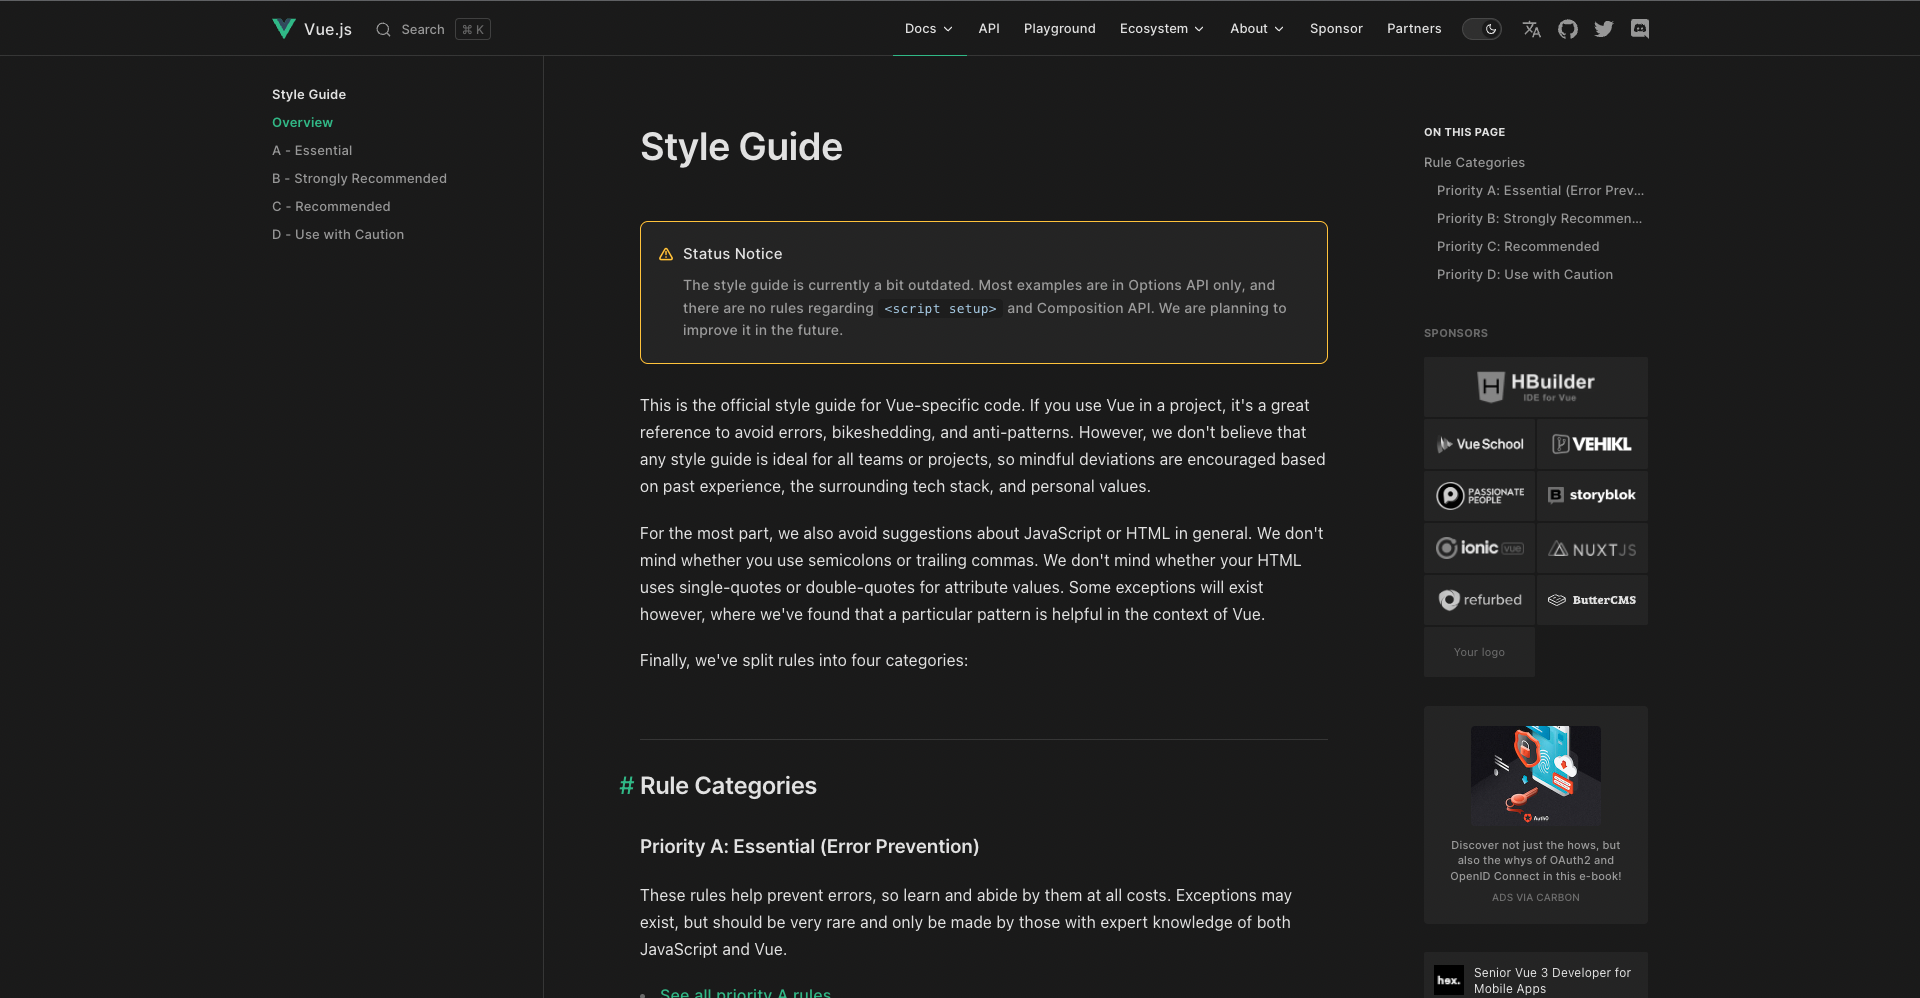Toggle the dark mode appearance switch
1920x998 pixels.
coord(1482,29)
